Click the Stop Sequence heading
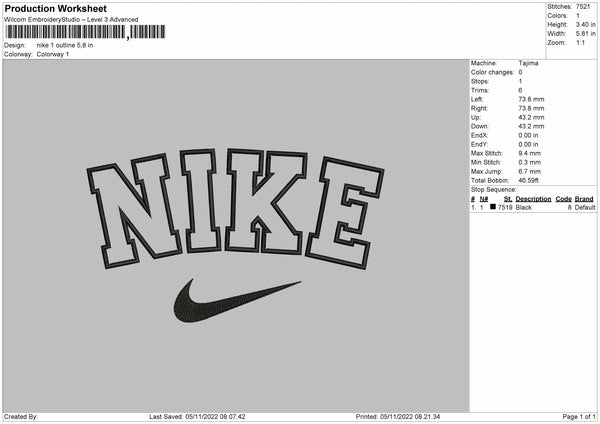 pos(494,190)
